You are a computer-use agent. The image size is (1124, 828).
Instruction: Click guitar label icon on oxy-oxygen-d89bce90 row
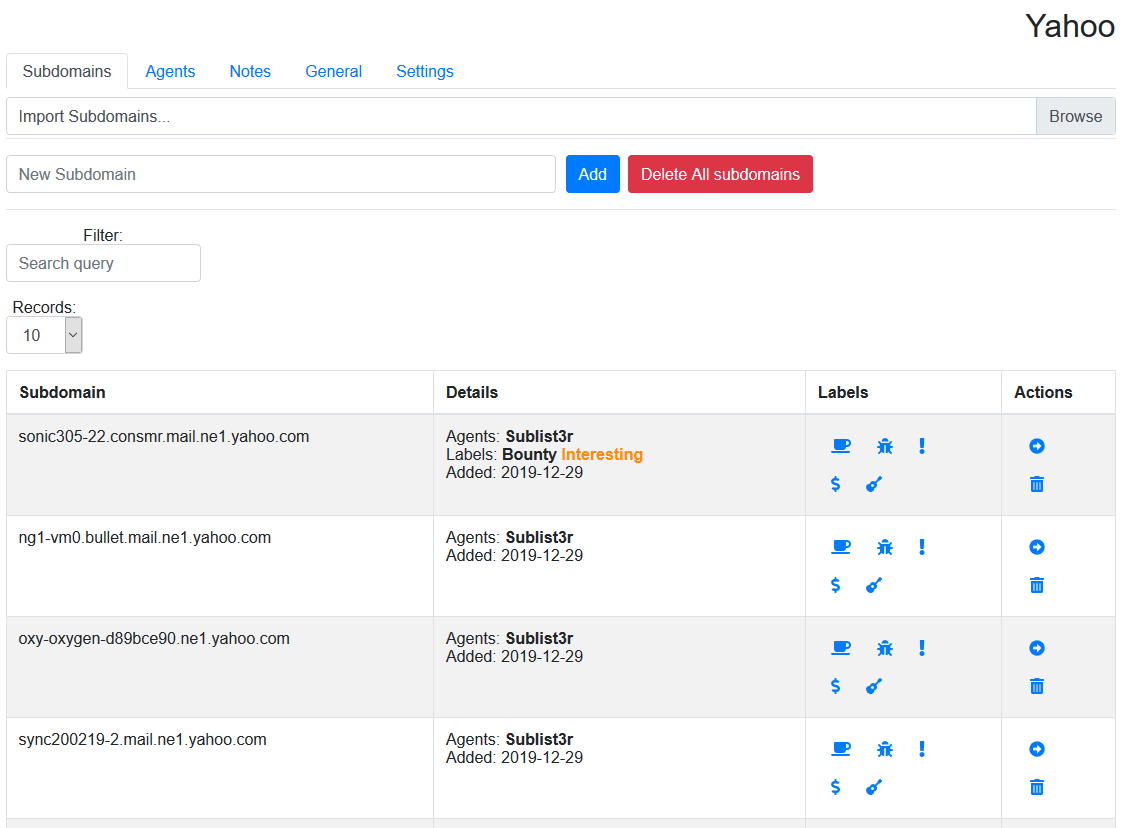tap(874, 686)
